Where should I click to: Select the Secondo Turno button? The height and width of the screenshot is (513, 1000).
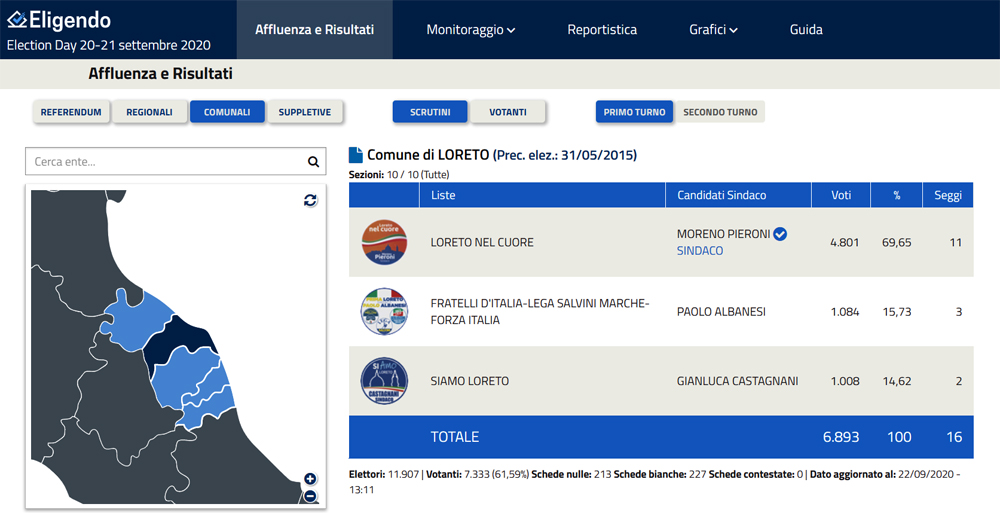pyautogui.click(x=720, y=112)
